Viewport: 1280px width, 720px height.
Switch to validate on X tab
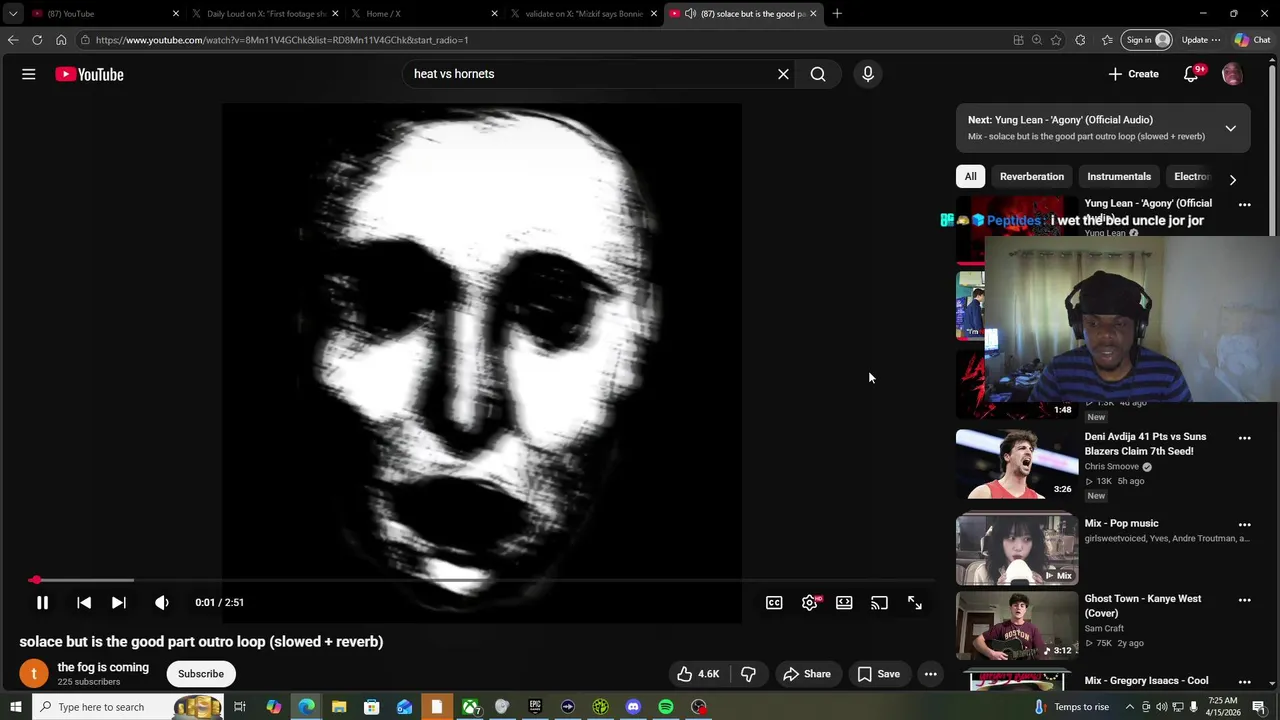582,14
